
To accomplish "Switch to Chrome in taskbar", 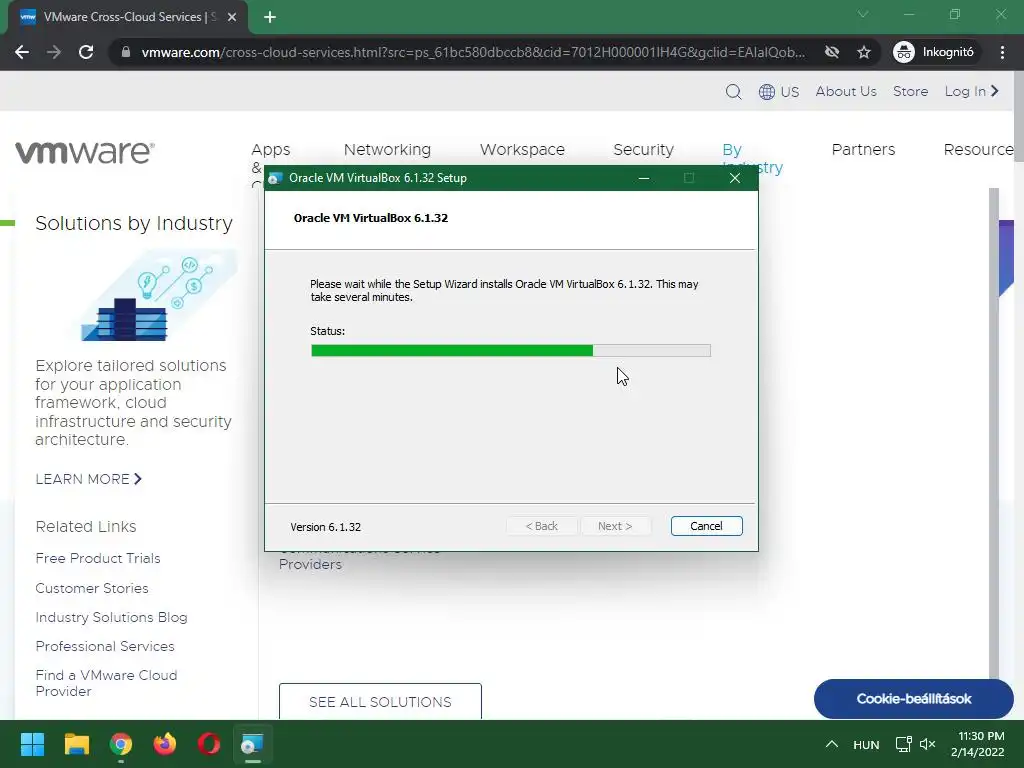I will pos(121,744).
